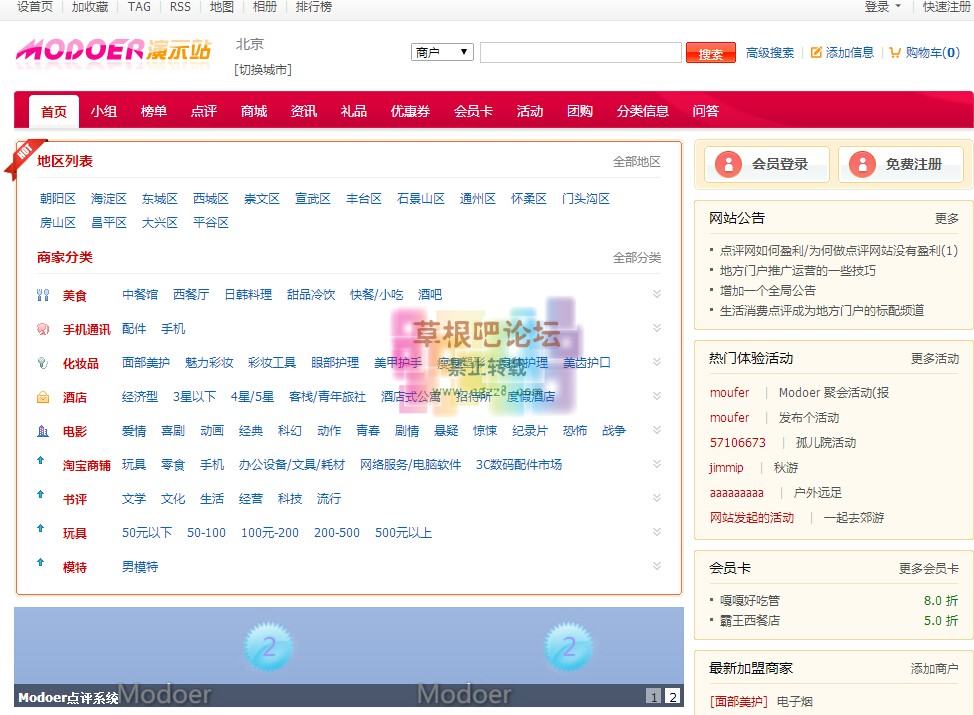Switch to banner slide 1 indicator
The height and width of the screenshot is (715, 974).
(654, 697)
